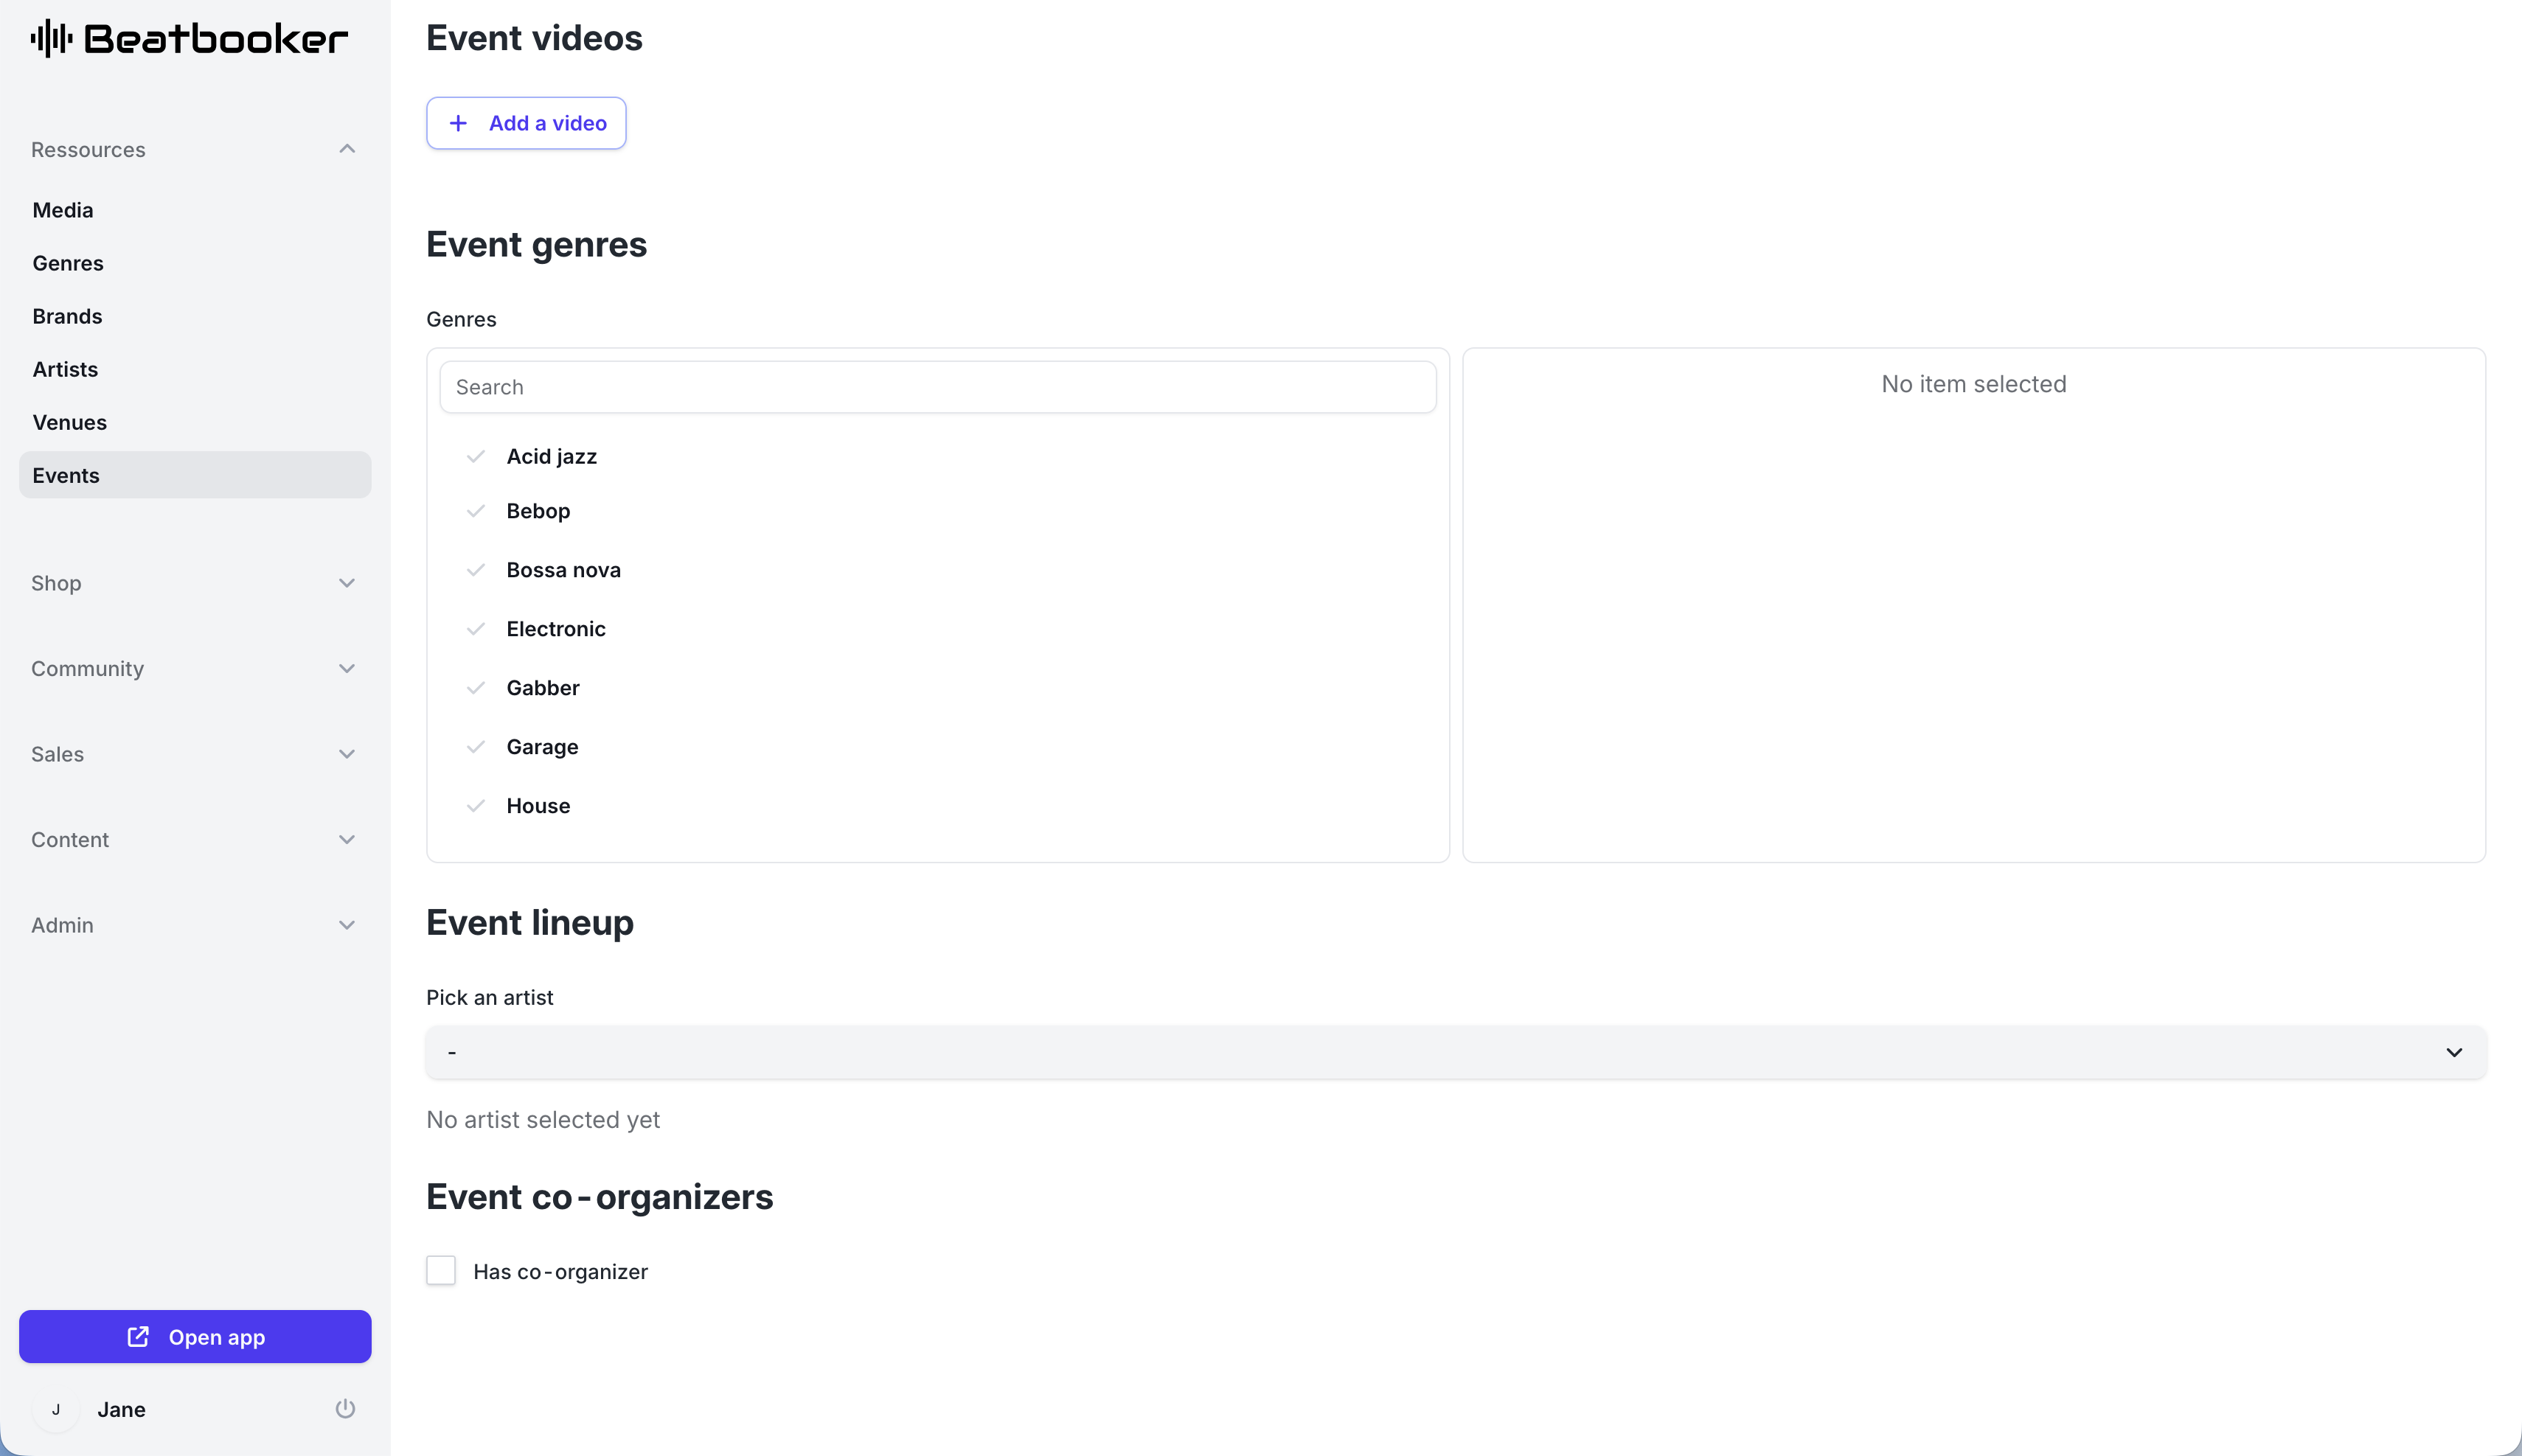Click the plus icon in Add a video
This screenshot has height=1456, width=2522.
[458, 123]
